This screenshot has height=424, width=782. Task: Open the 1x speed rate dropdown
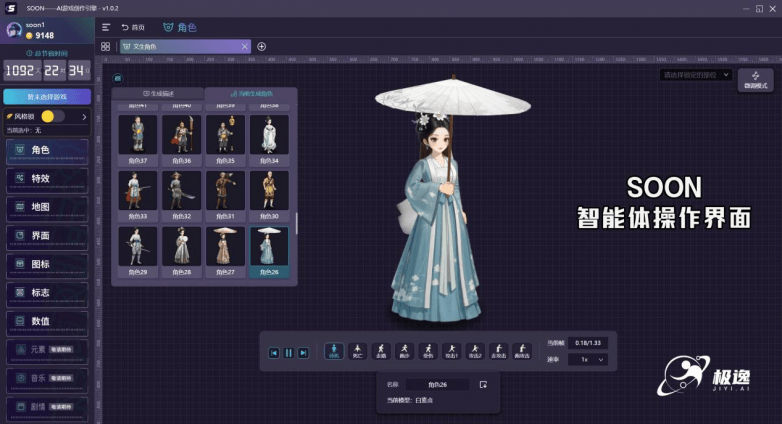pos(587,359)
